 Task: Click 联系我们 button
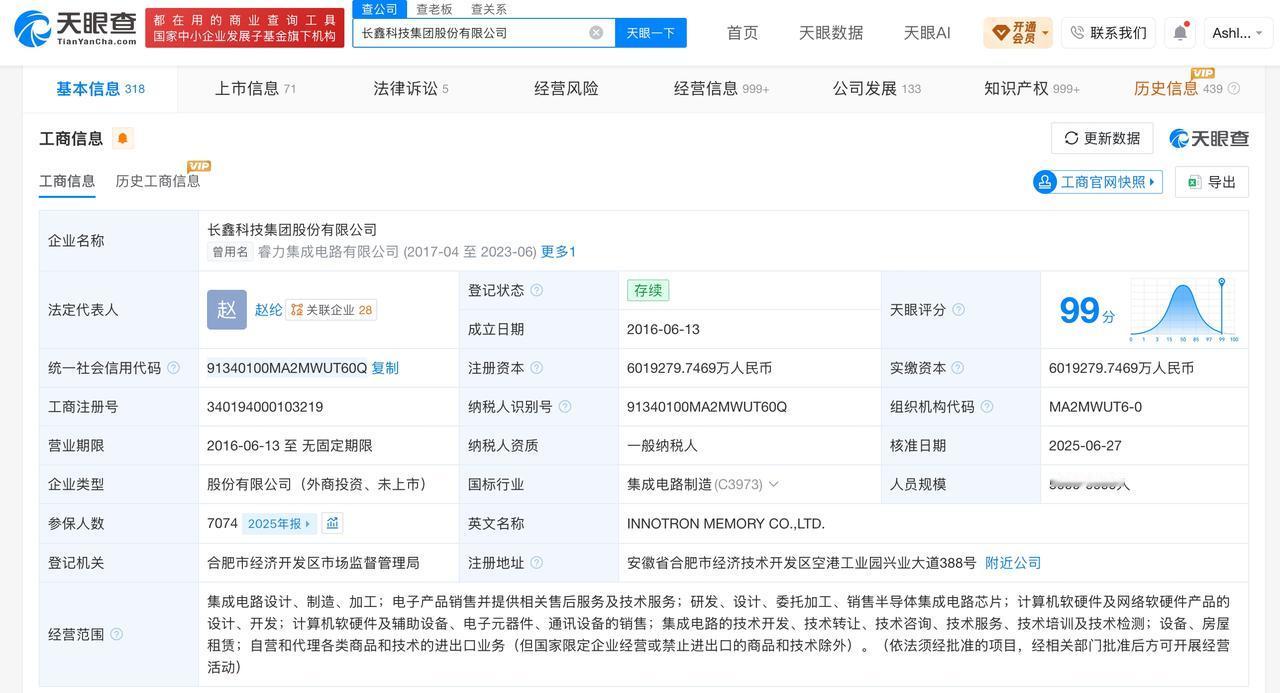point(1108,33)
